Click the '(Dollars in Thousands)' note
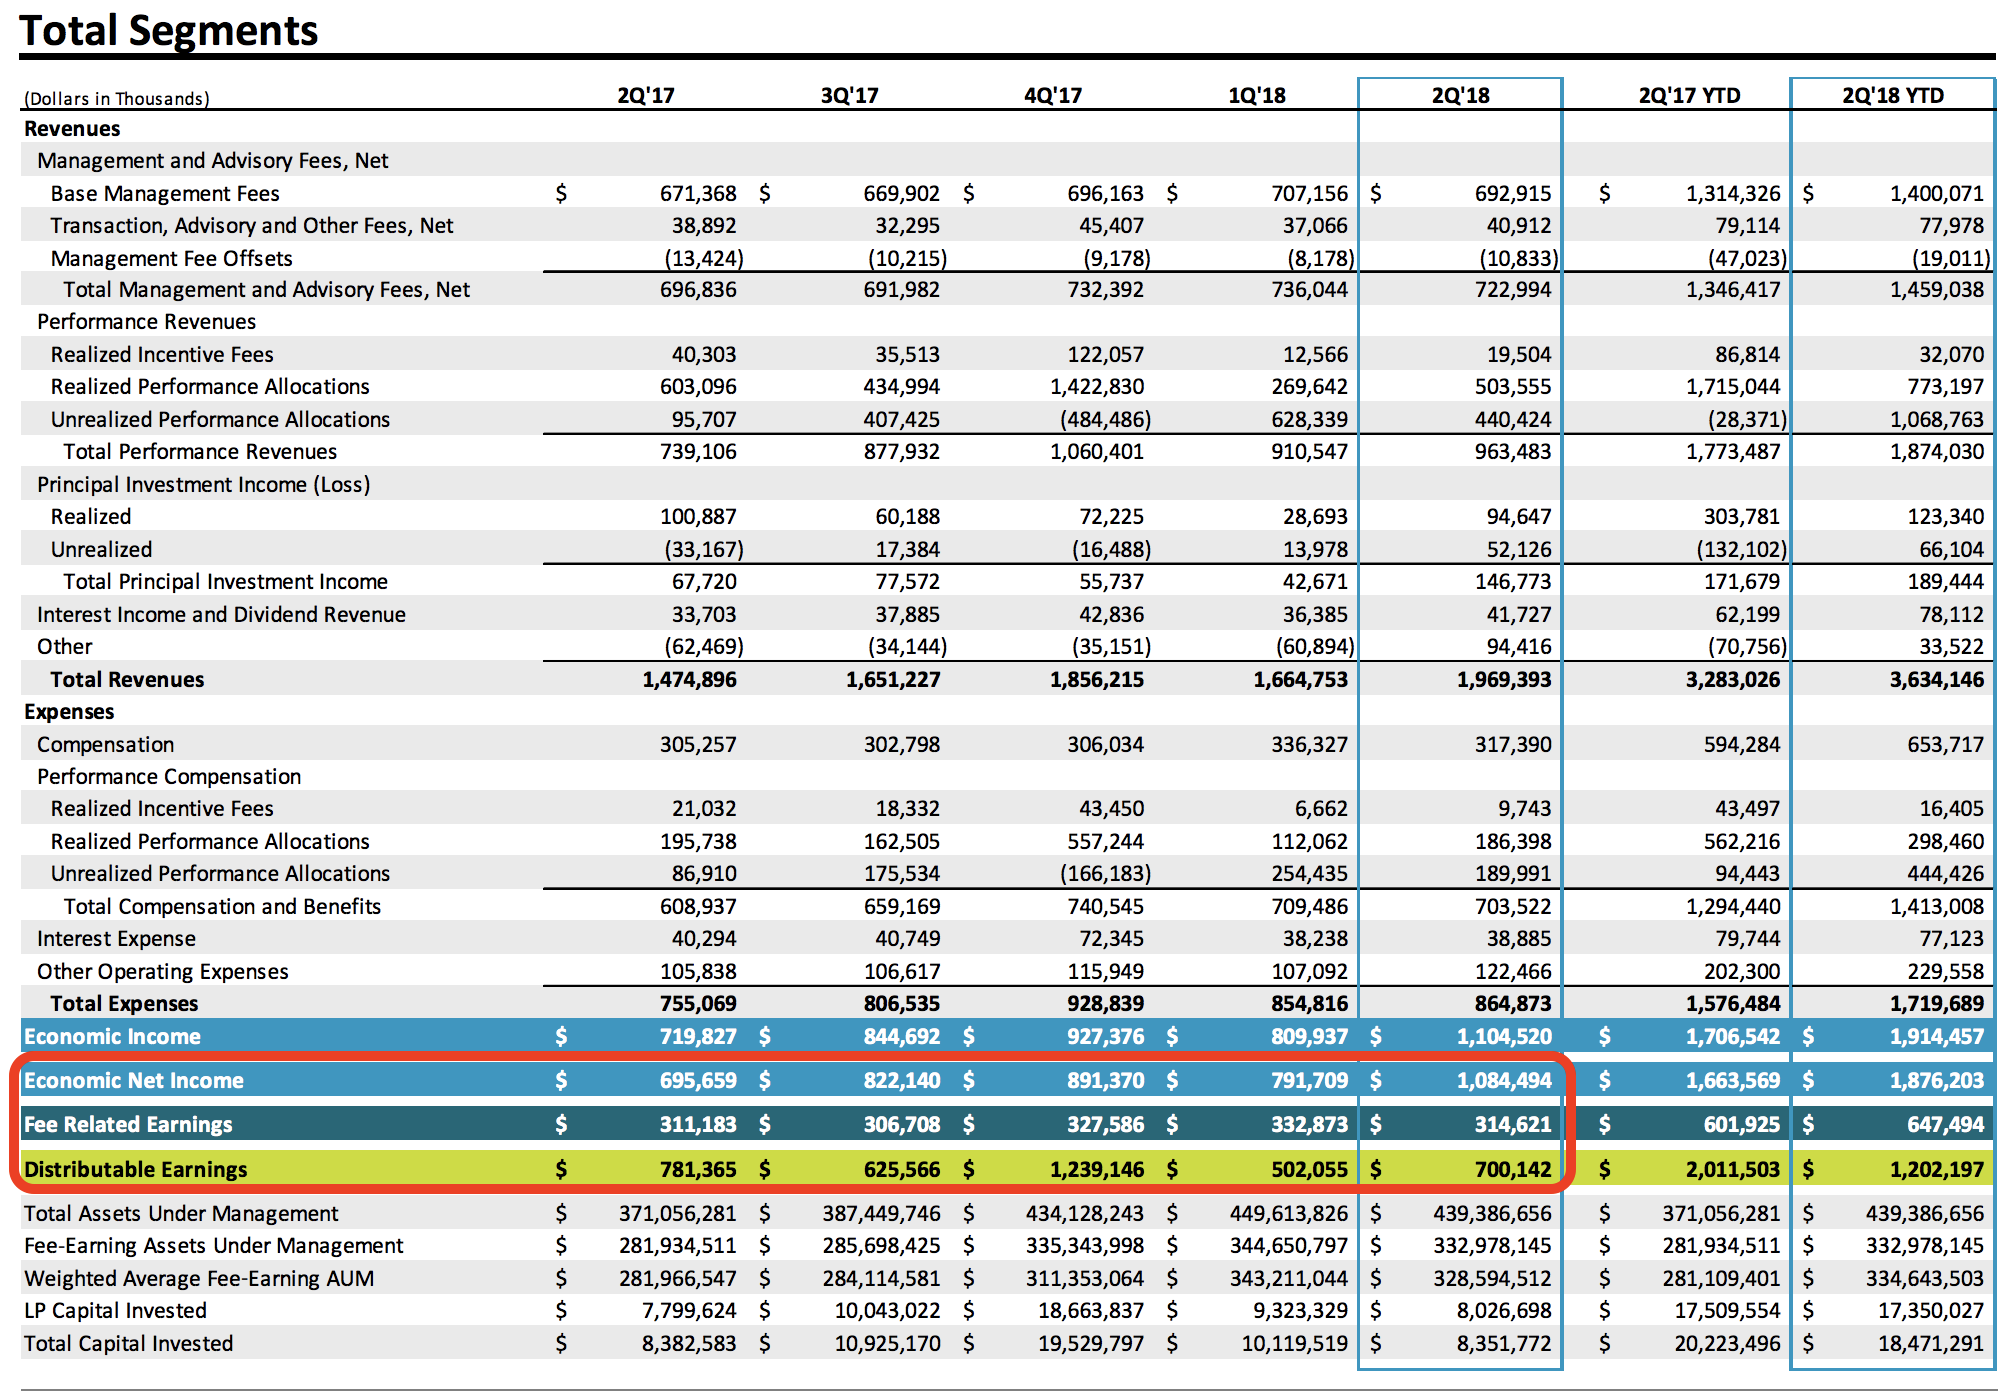The image size is (2014, 1394). click(117, 98)
